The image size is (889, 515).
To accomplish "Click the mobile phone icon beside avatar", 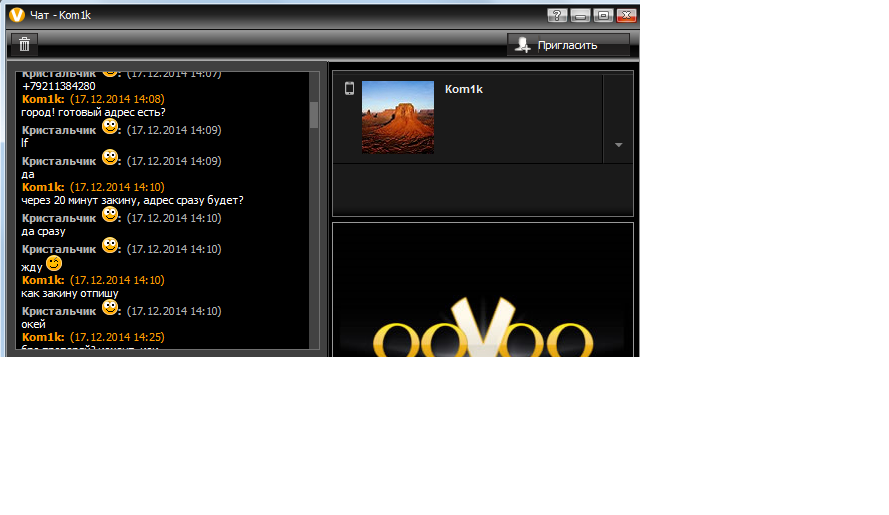I will pyautogui.click(x=349, y=88).
